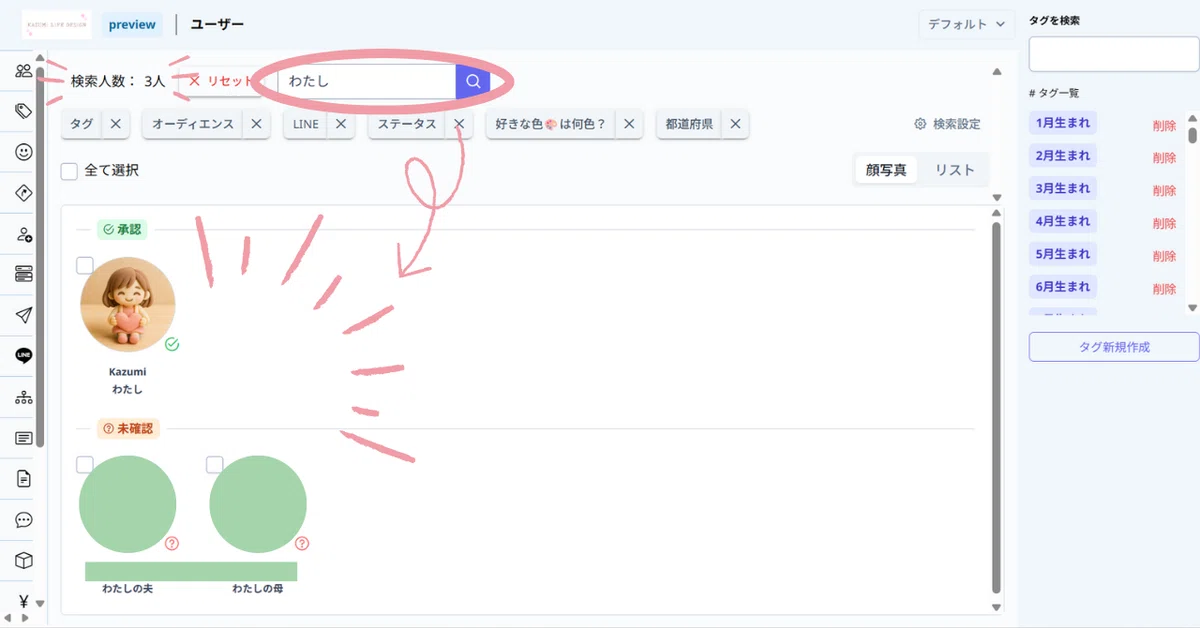Image resolution: width=1200 pixels, height=628 pixels.
Task: Open the 都道府県 filter
Action: point(689,124)
